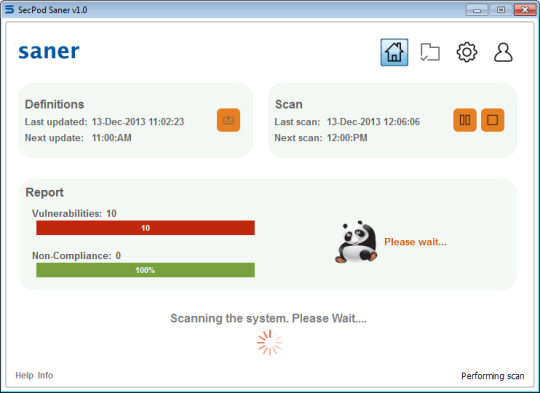540x393 pixels.
Task: Click the 'Please wait...' orange text
Action: [415, 242]
